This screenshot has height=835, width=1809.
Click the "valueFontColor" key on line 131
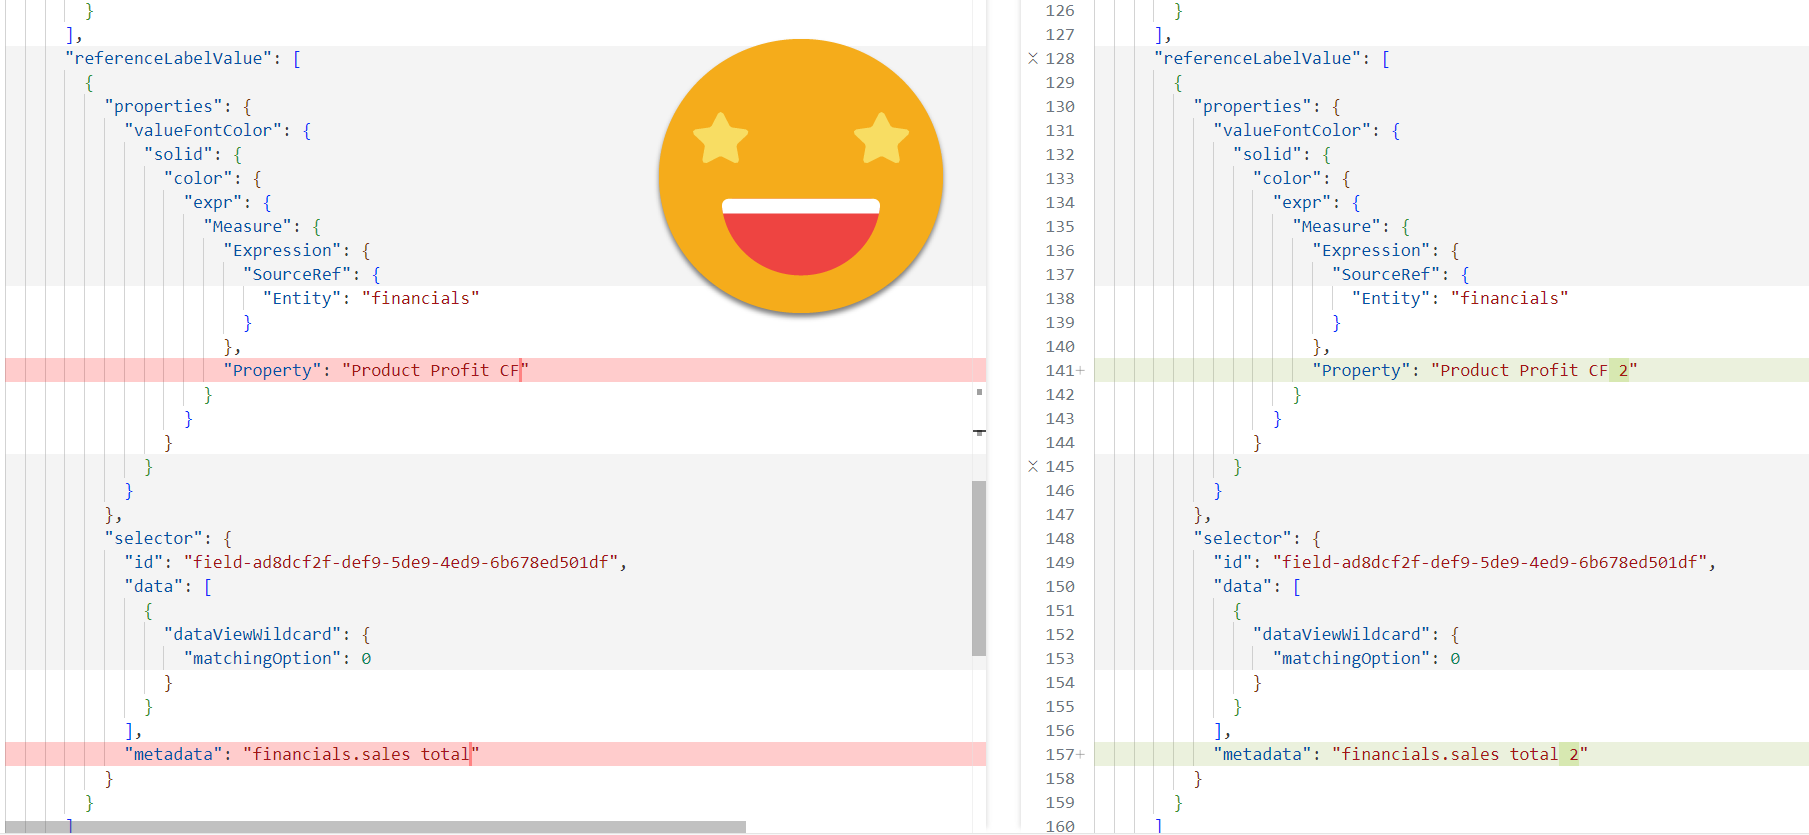1291,131
